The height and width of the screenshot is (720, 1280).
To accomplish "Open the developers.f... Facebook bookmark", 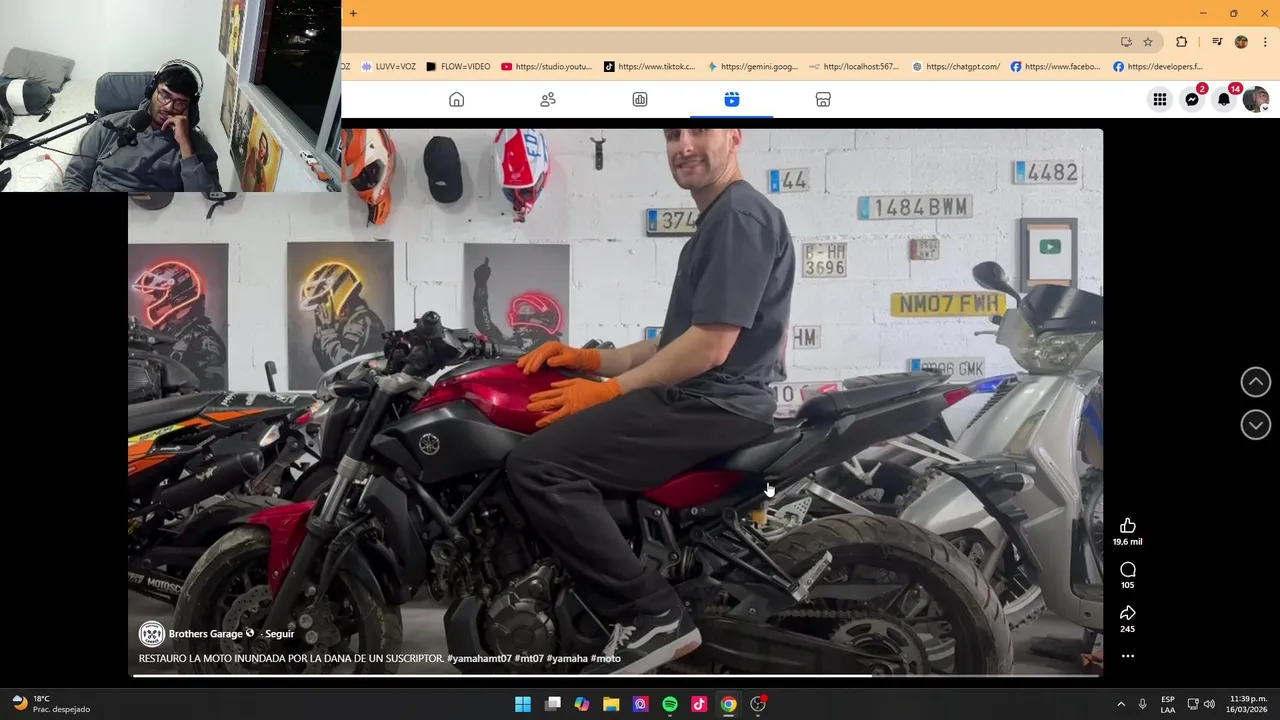I will [x=1159, y=67].
